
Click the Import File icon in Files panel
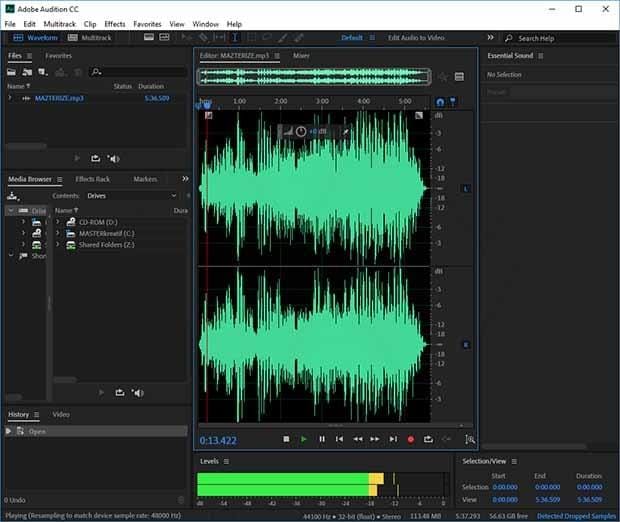tap(27, 72)
